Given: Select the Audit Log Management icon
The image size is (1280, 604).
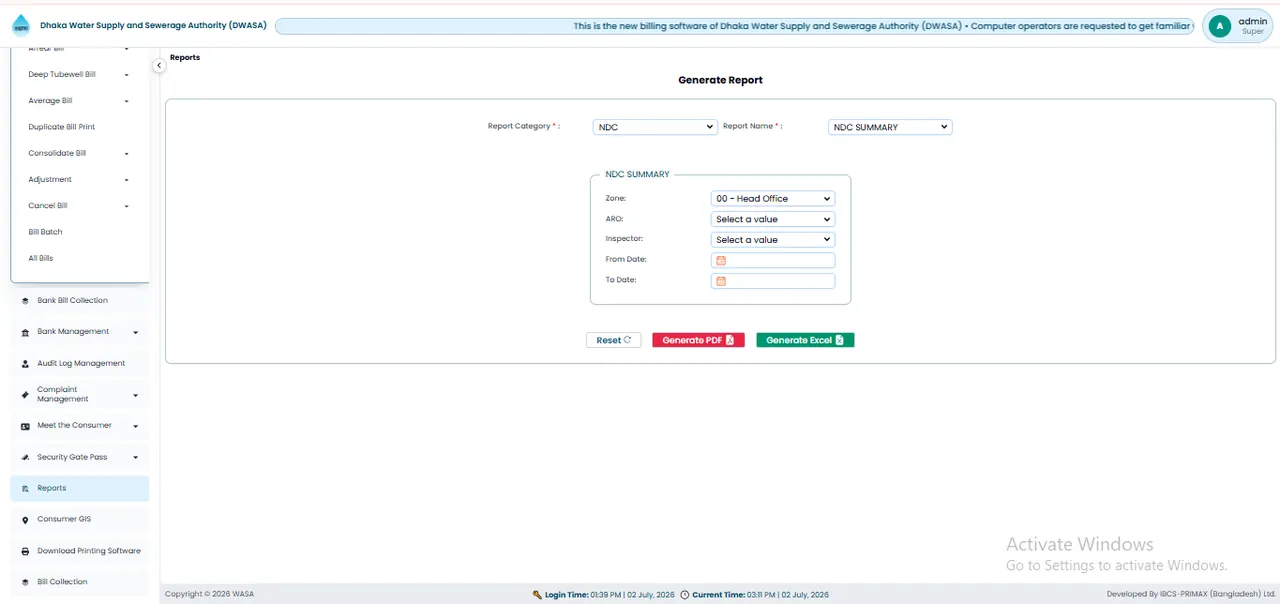Looking at the screenshot, I should point(25,364).
